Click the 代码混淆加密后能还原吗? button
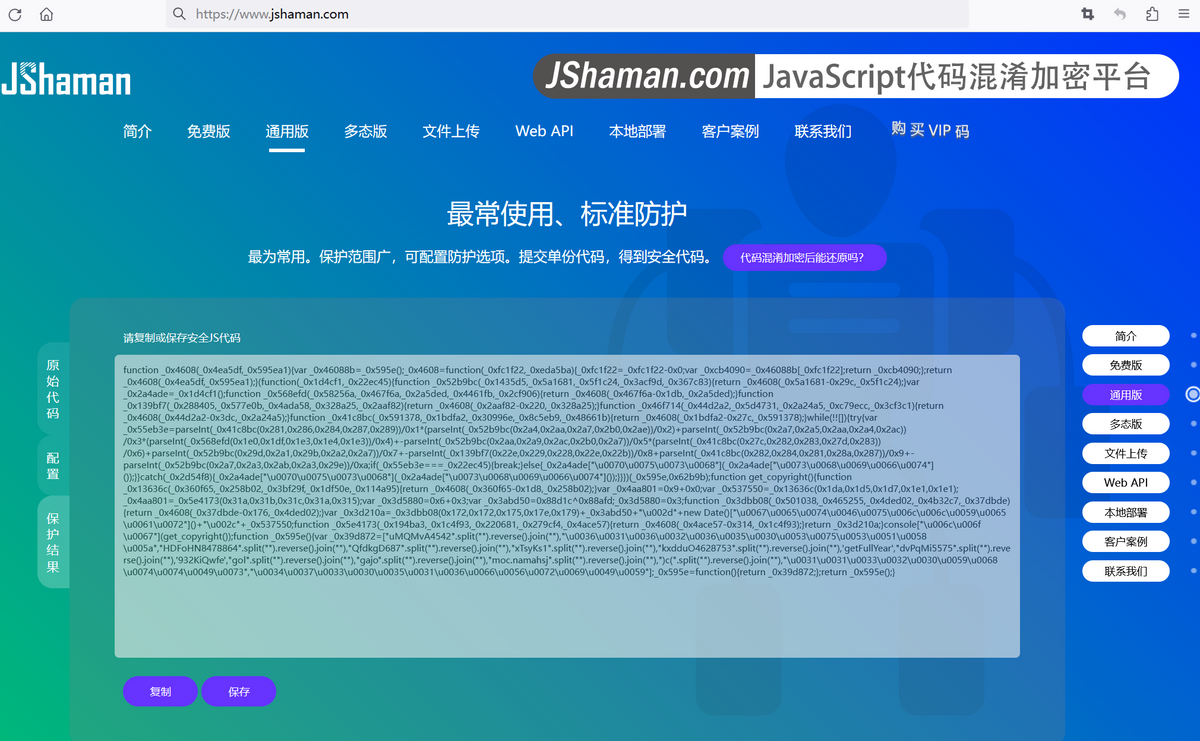 (805, 257)
